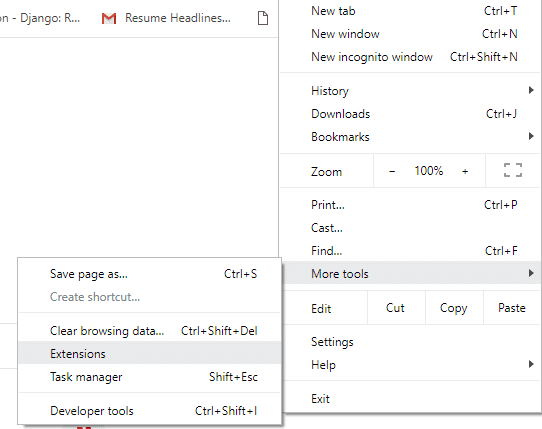542x429 pixels.
Task: Click the Paste edit button
Action: click(512, 308)
